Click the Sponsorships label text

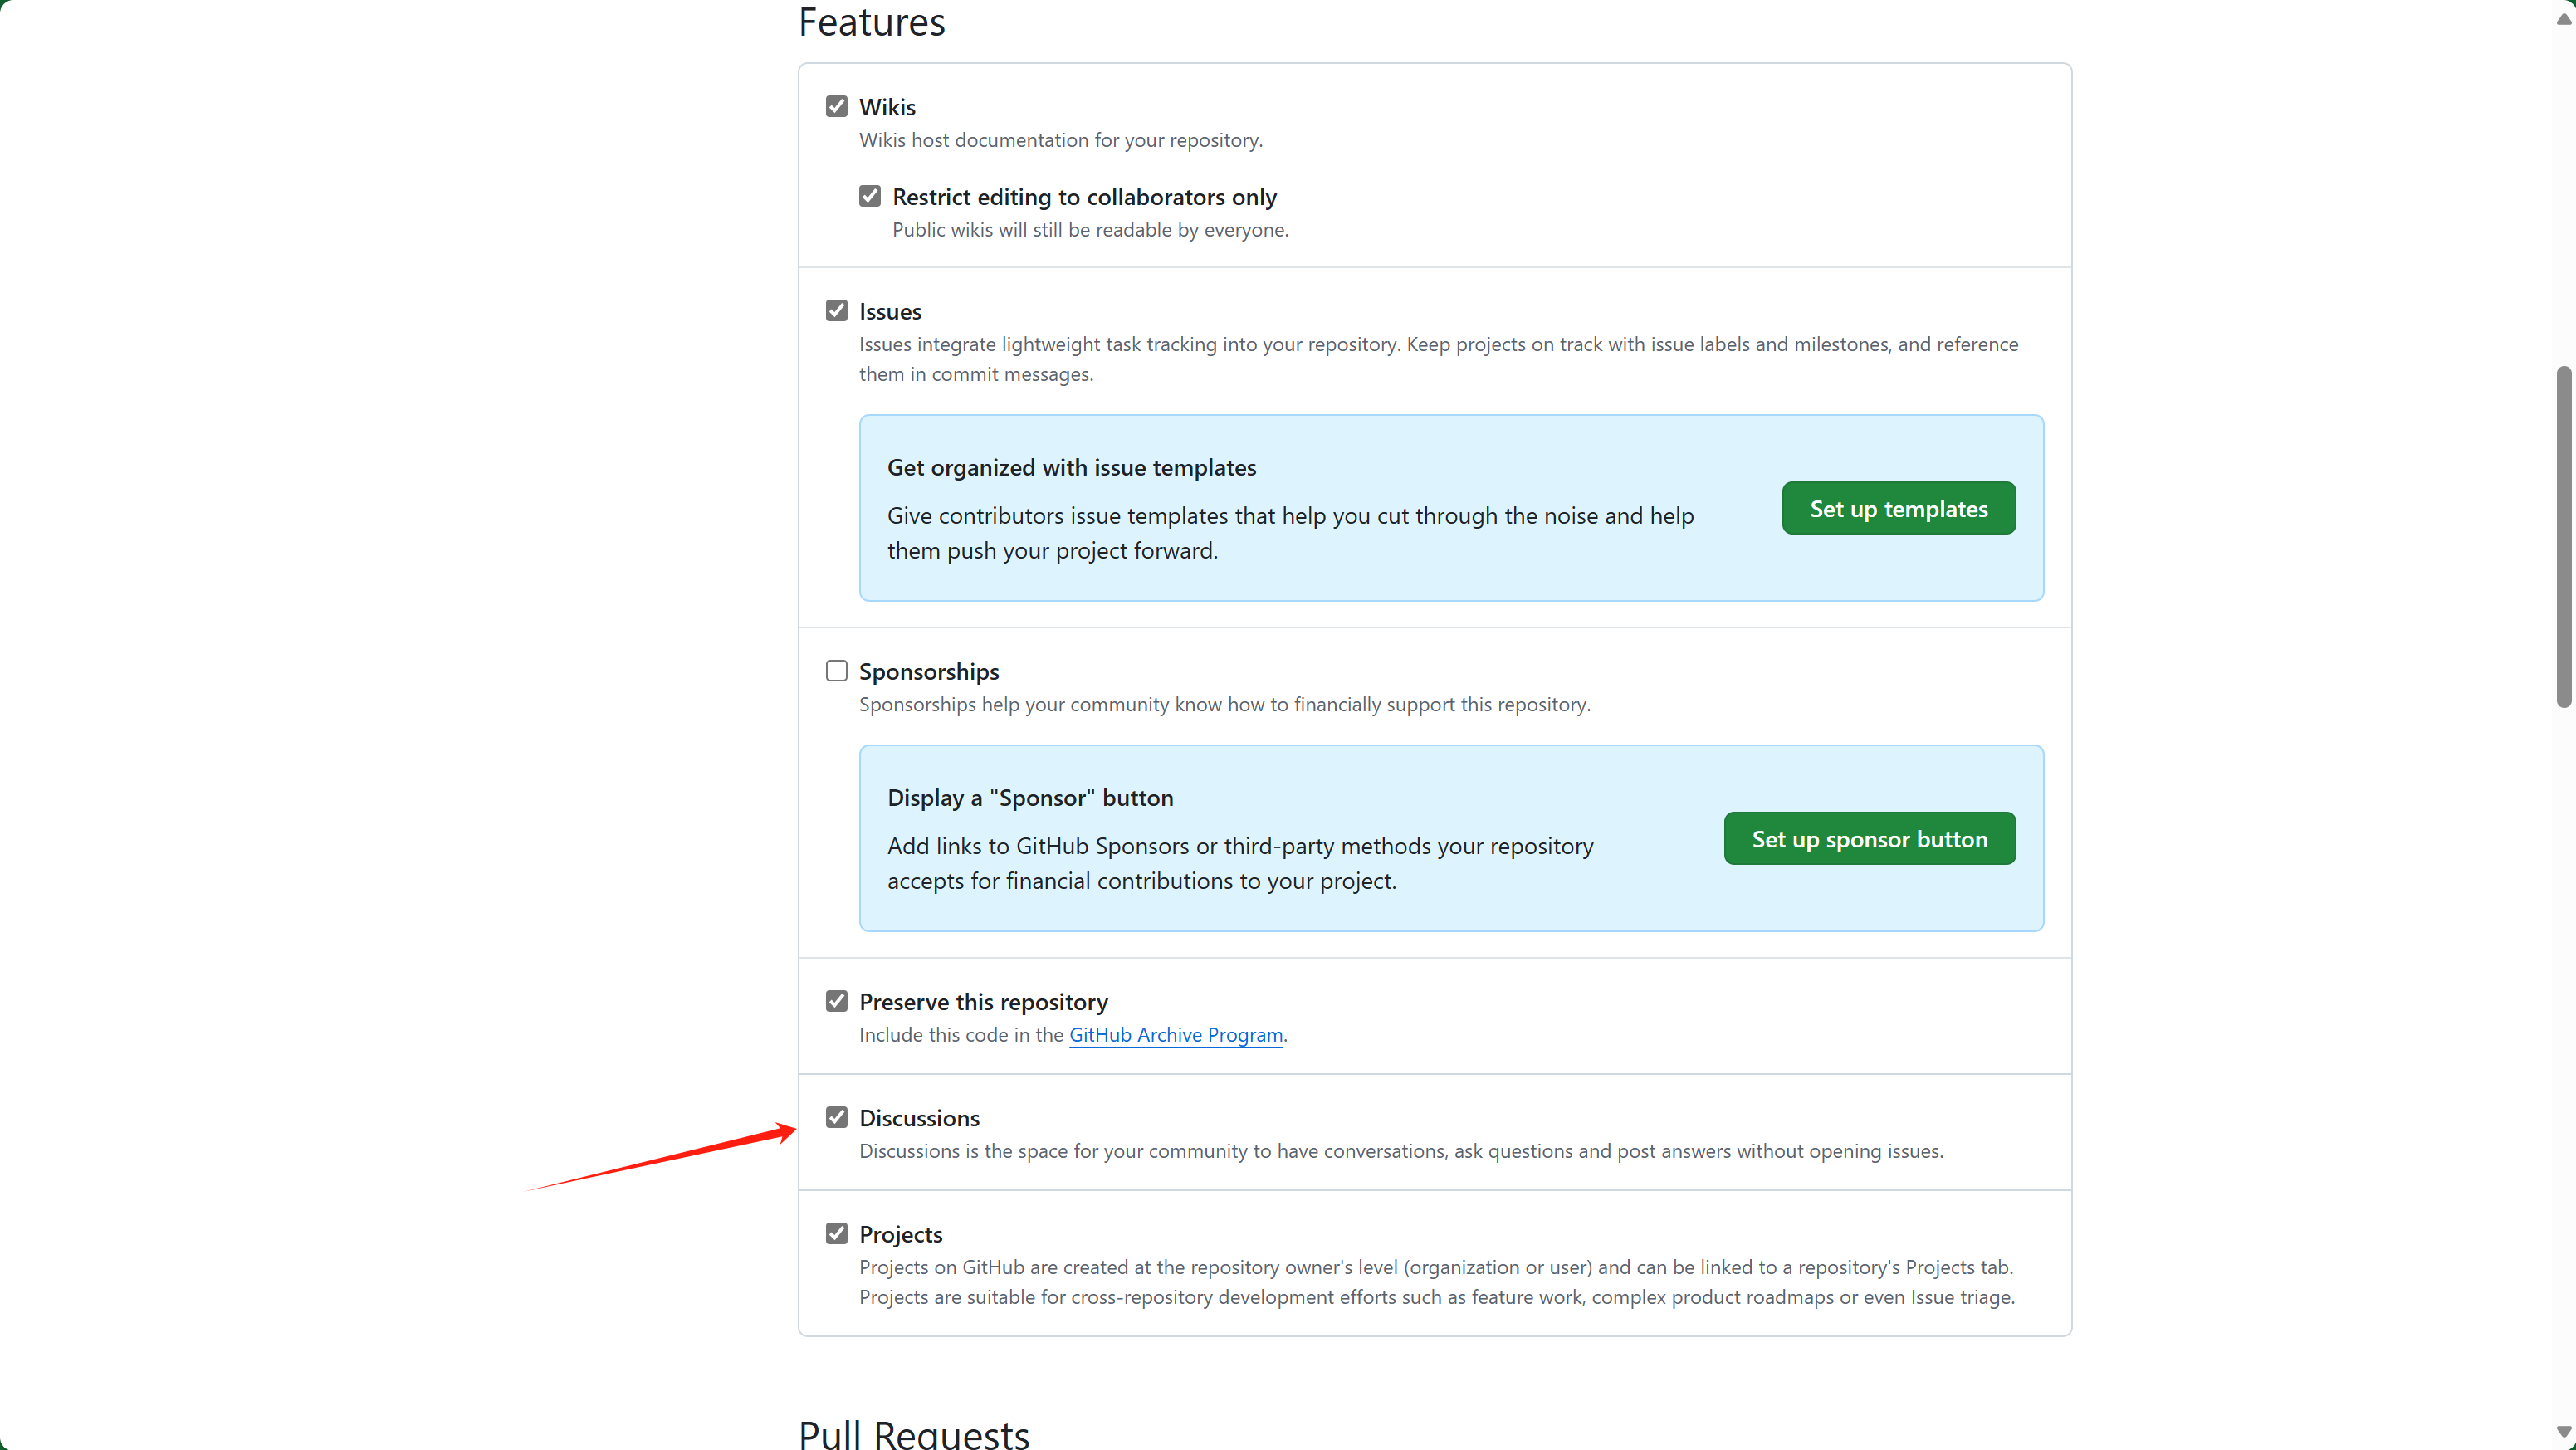point(929,672)
